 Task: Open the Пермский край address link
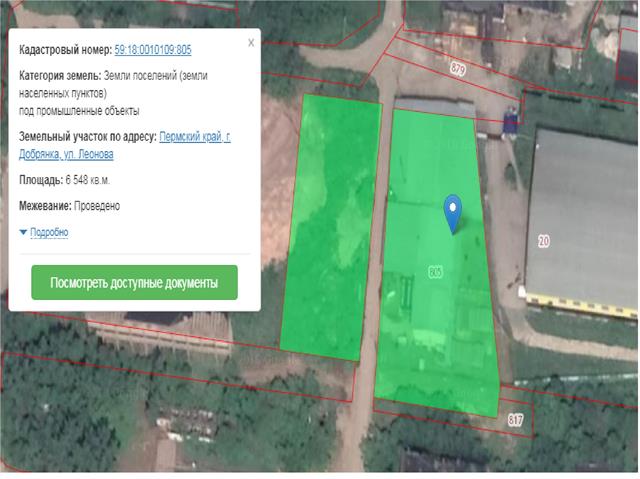(x=194, y=137)
